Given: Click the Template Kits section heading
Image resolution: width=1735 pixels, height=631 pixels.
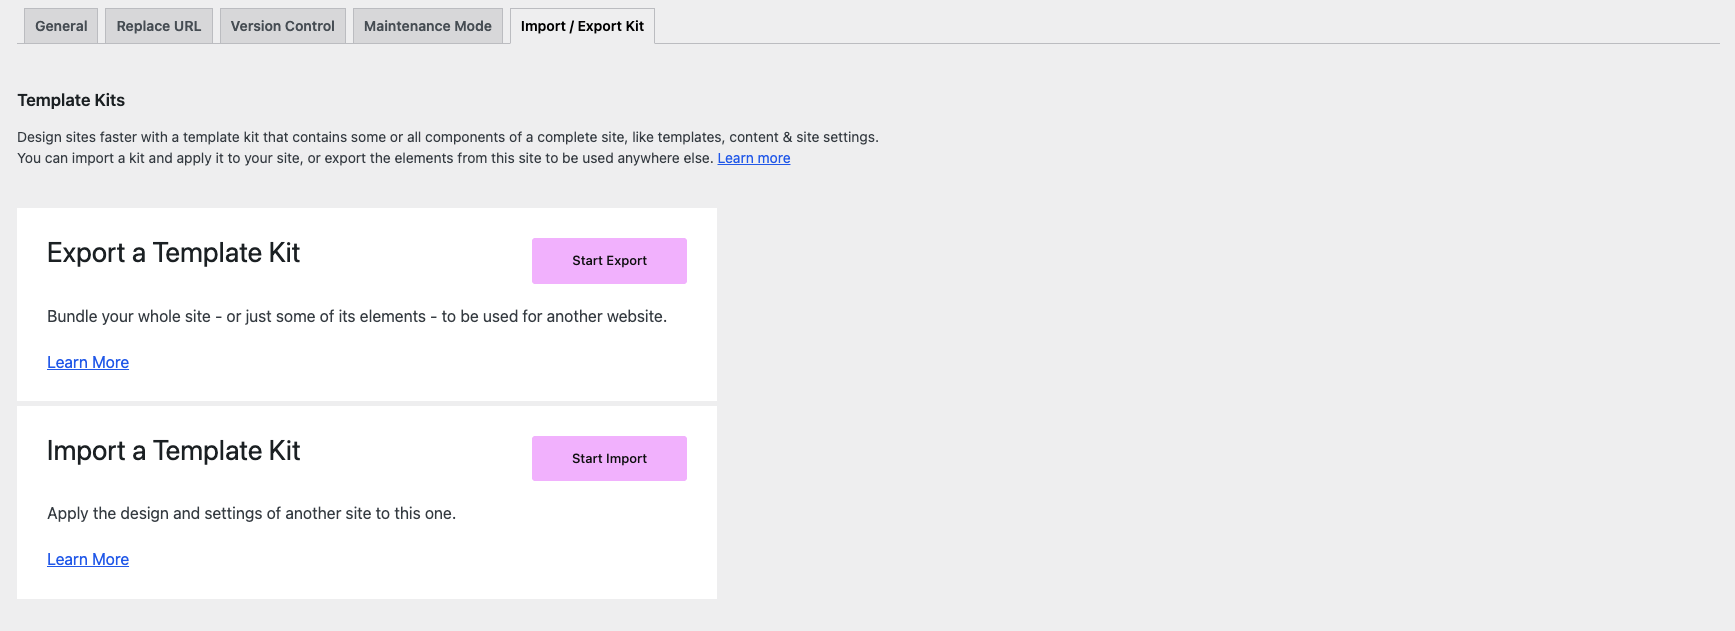Looking at the screenshot, I should [71, 100].
